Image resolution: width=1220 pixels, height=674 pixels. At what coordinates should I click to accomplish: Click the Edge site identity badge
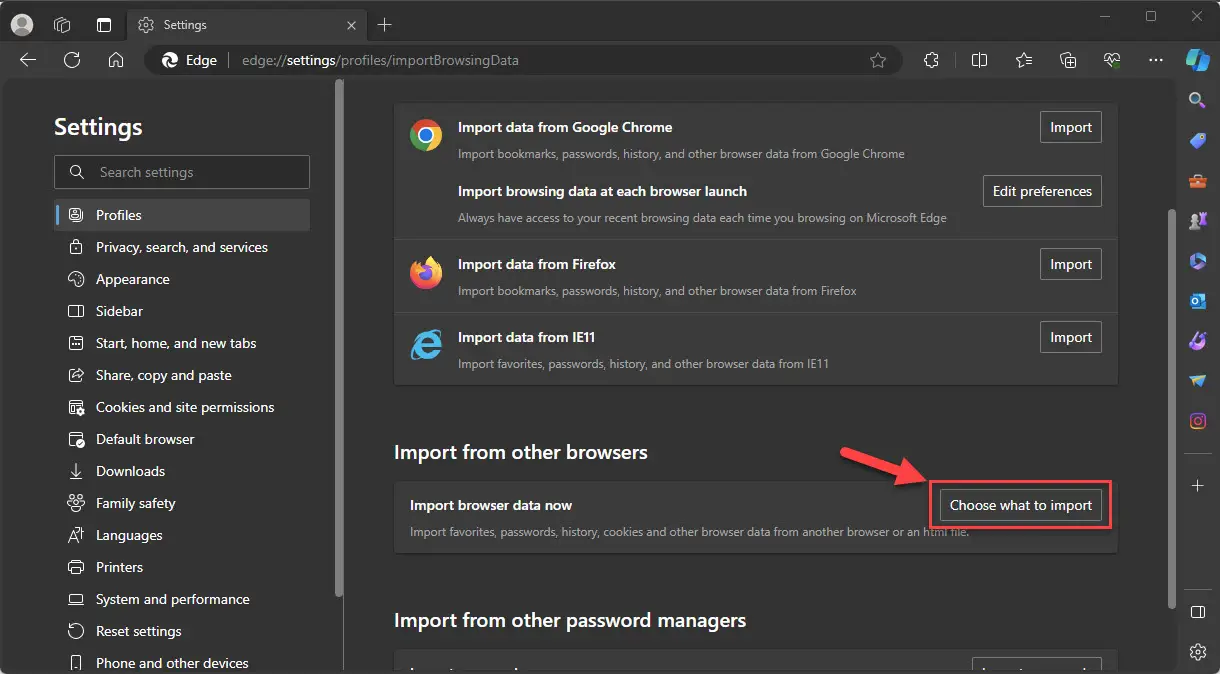tap(190, 60)
